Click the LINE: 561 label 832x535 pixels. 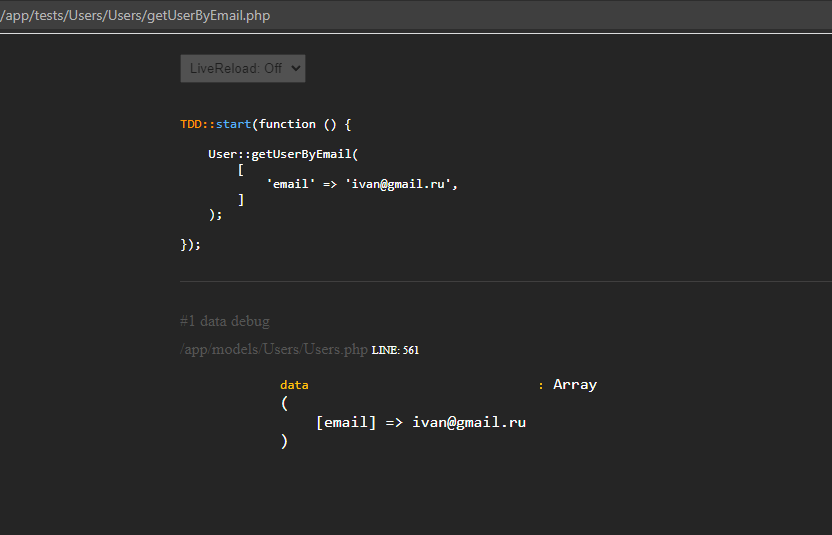click(395, 350)
